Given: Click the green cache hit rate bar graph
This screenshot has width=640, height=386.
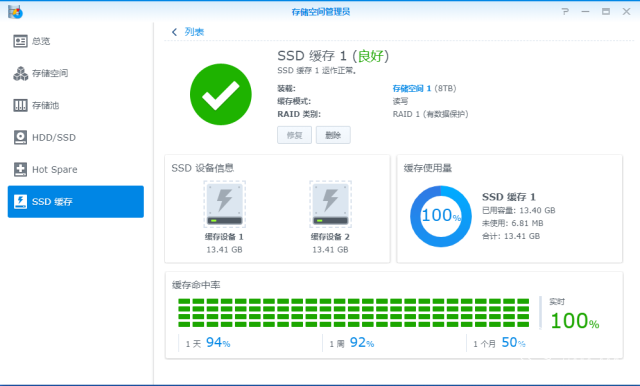Looking at the screenshot, I should click(353, 313).
